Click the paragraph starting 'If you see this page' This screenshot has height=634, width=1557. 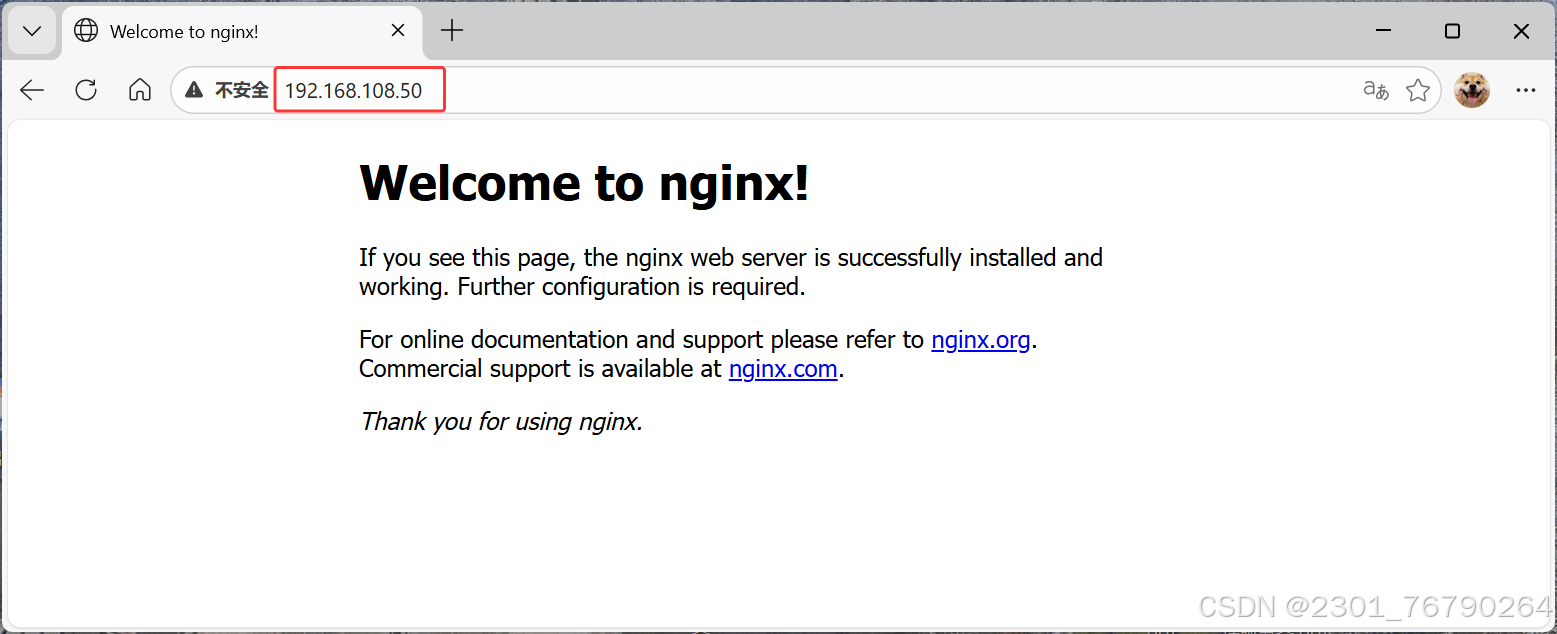731,272
